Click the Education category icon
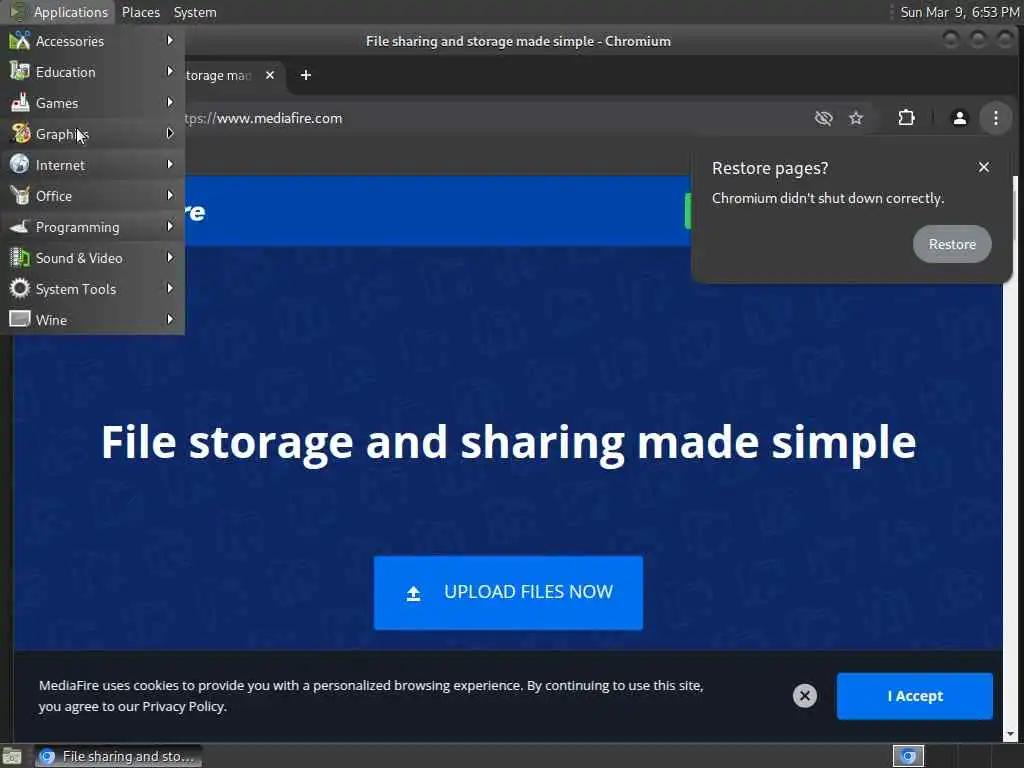 20,71
